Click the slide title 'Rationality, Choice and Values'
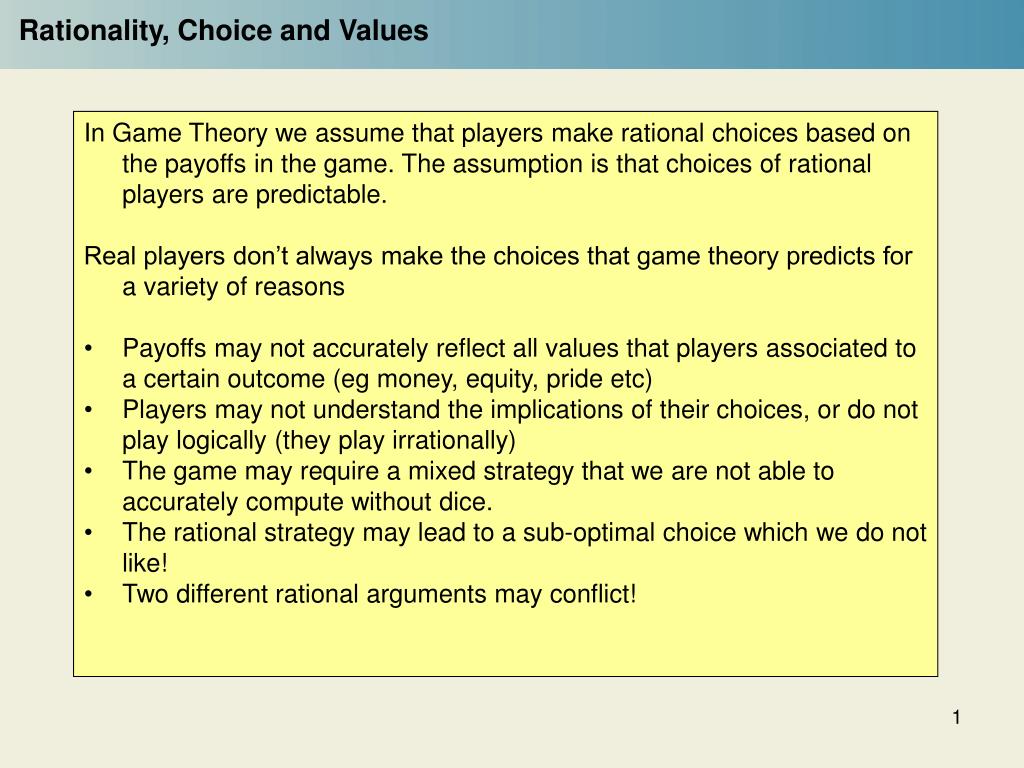Screen dimensions: 1024x768 224,31
